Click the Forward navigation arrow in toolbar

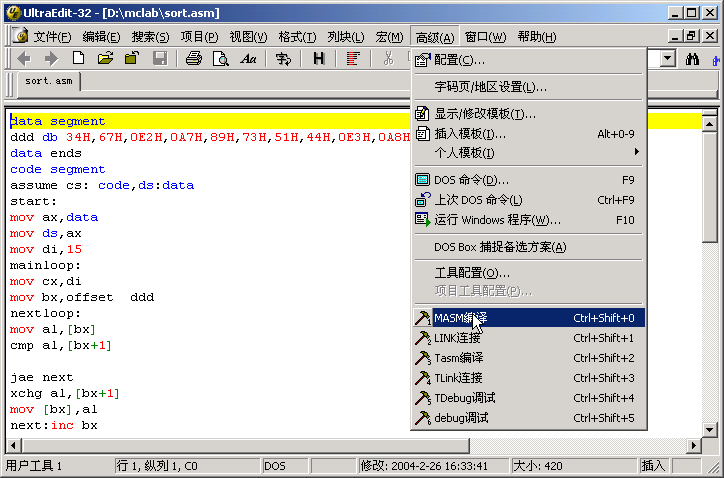[x=51, y=59]
